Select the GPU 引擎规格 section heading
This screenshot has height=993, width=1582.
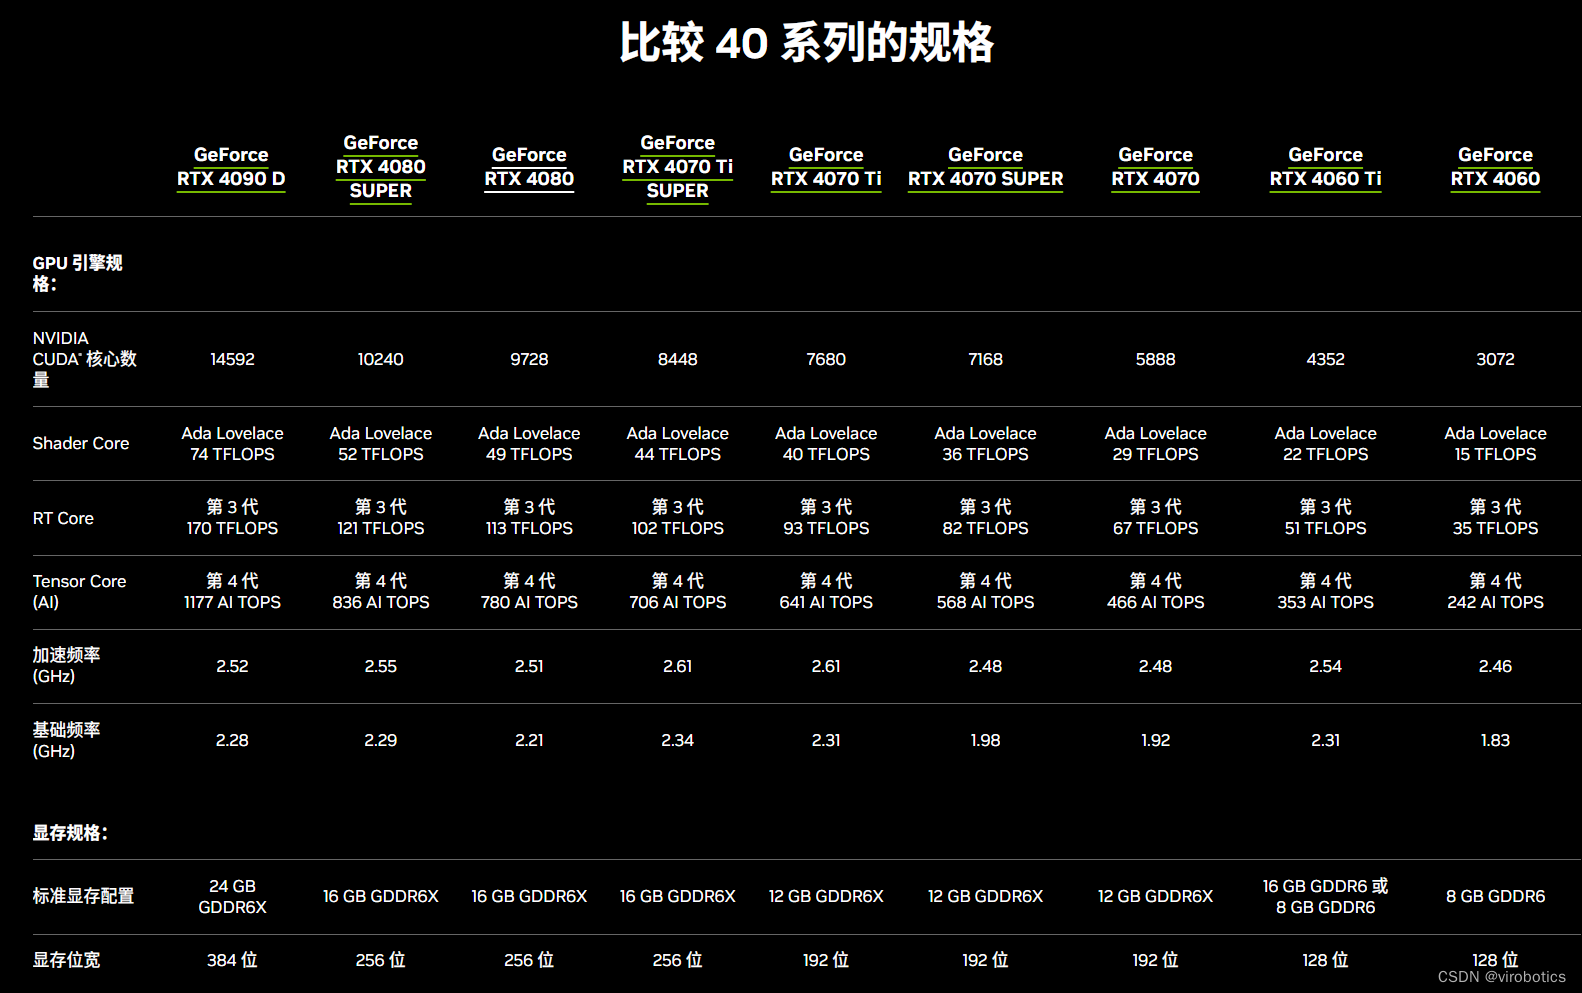click(77, 274)
